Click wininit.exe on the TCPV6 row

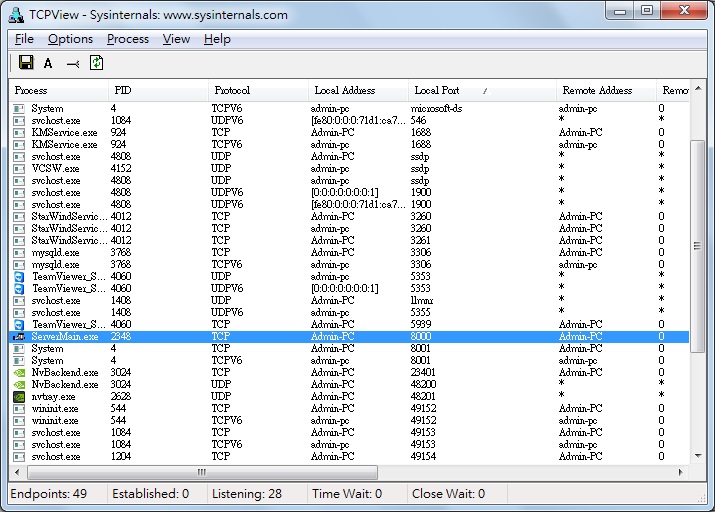pyautogui.click(x=55, y=420)
